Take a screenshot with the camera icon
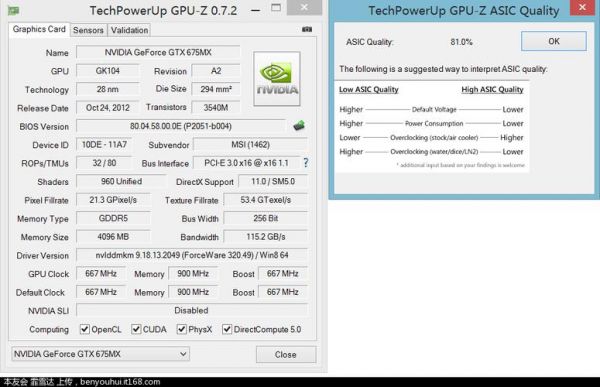Screen dimensions: 600x387 click(x=307, y=29)
